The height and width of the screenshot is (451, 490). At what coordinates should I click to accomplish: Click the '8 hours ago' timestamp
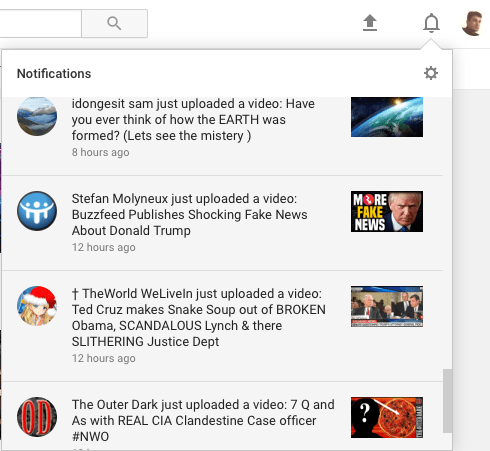pos(100,152)
